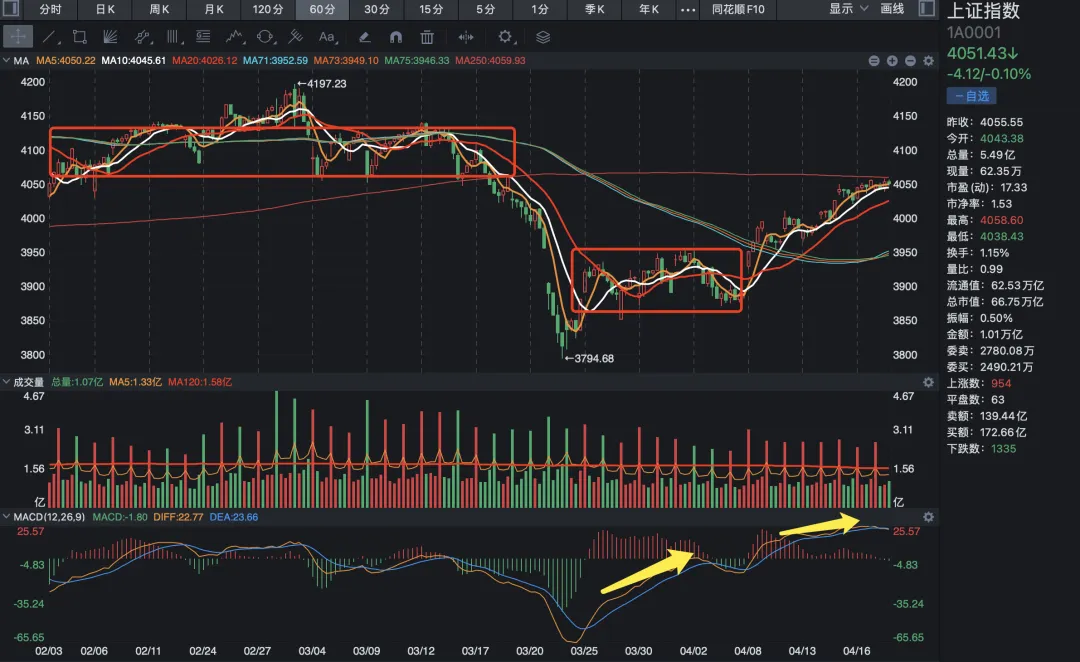Viewport: 1080px width, 662px height.
Task: Click the MA250:4059.93 indicator label
Action: point(490,61)
